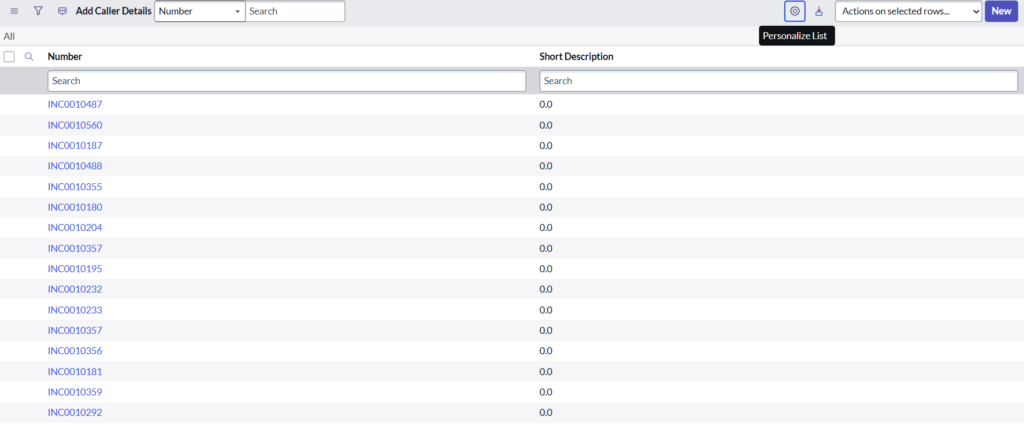Toggle the column search magnifier icon
The width and height of the screenshot is (1024, 426).
click(29, 57)
